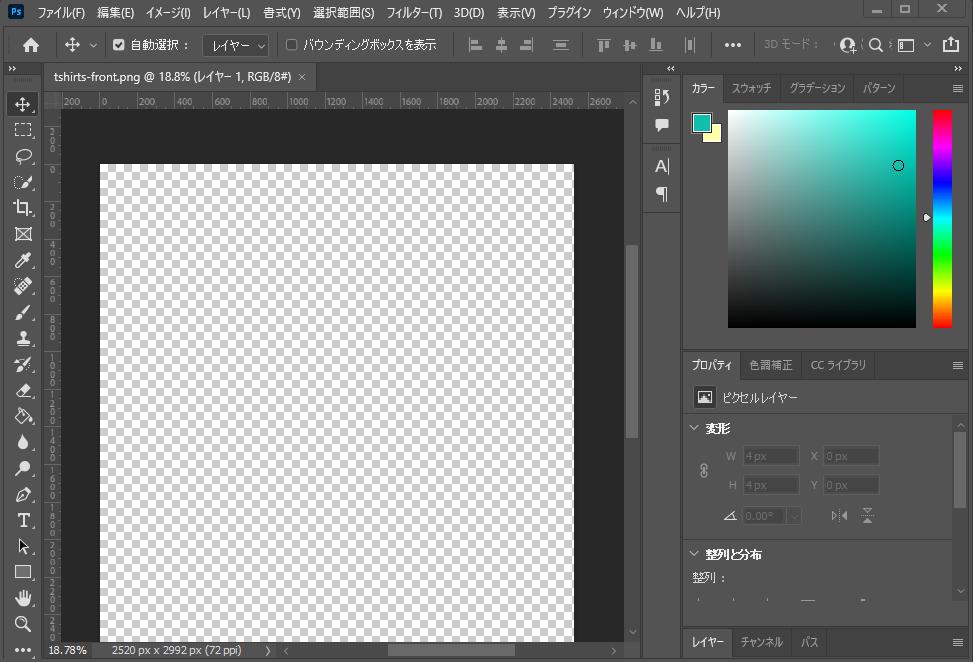The image size is (973, 662).
Task: Collapse the 整列と分布 section
Action: pos(695,554)
